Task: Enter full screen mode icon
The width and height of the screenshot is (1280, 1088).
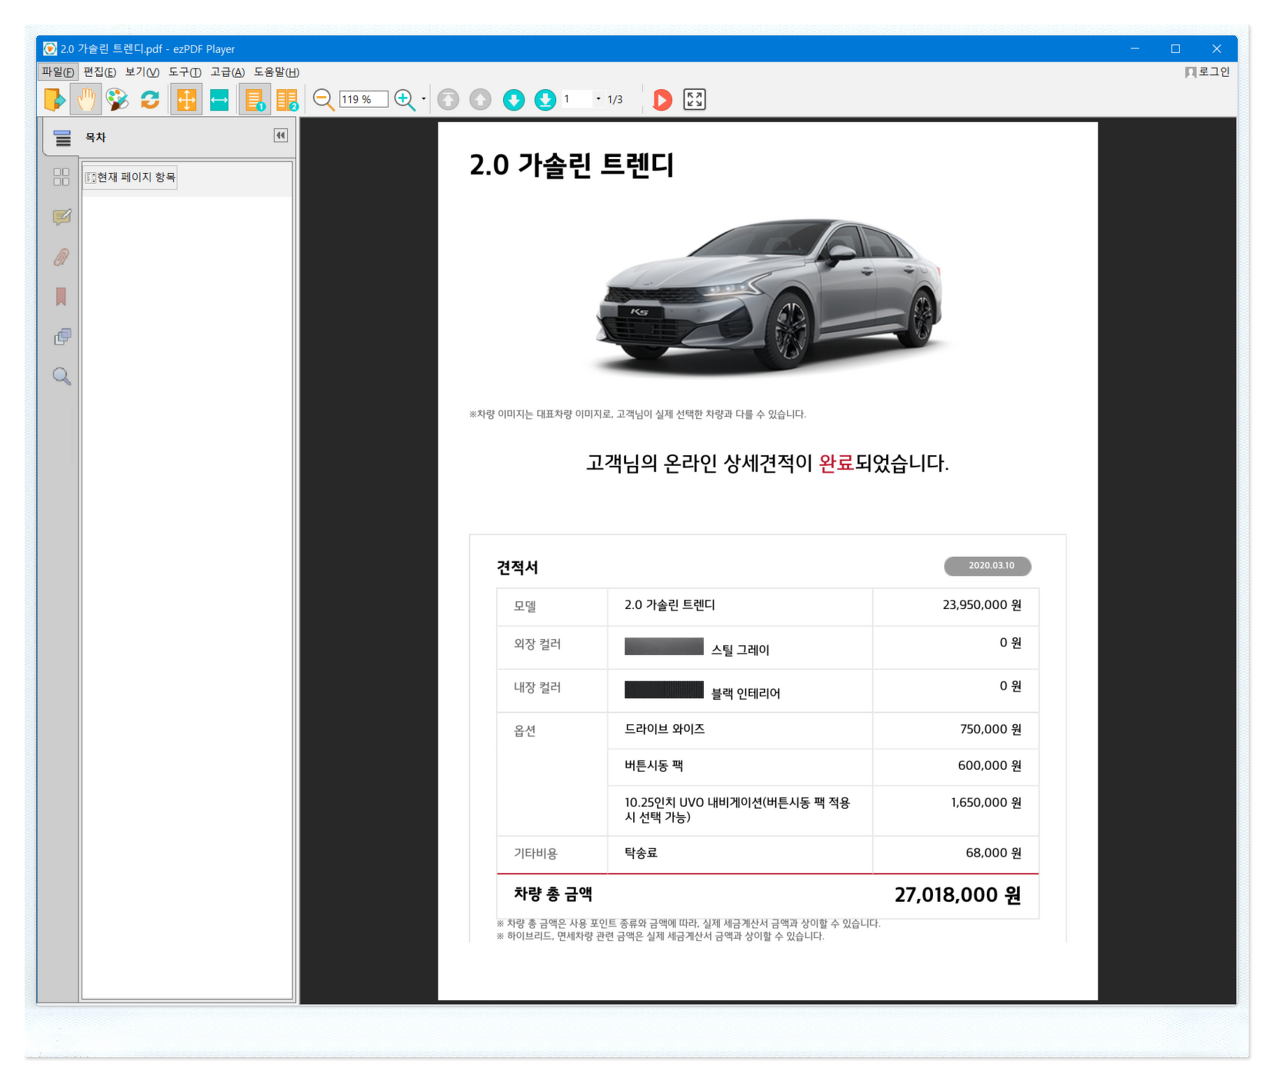Action: point(694,99)
